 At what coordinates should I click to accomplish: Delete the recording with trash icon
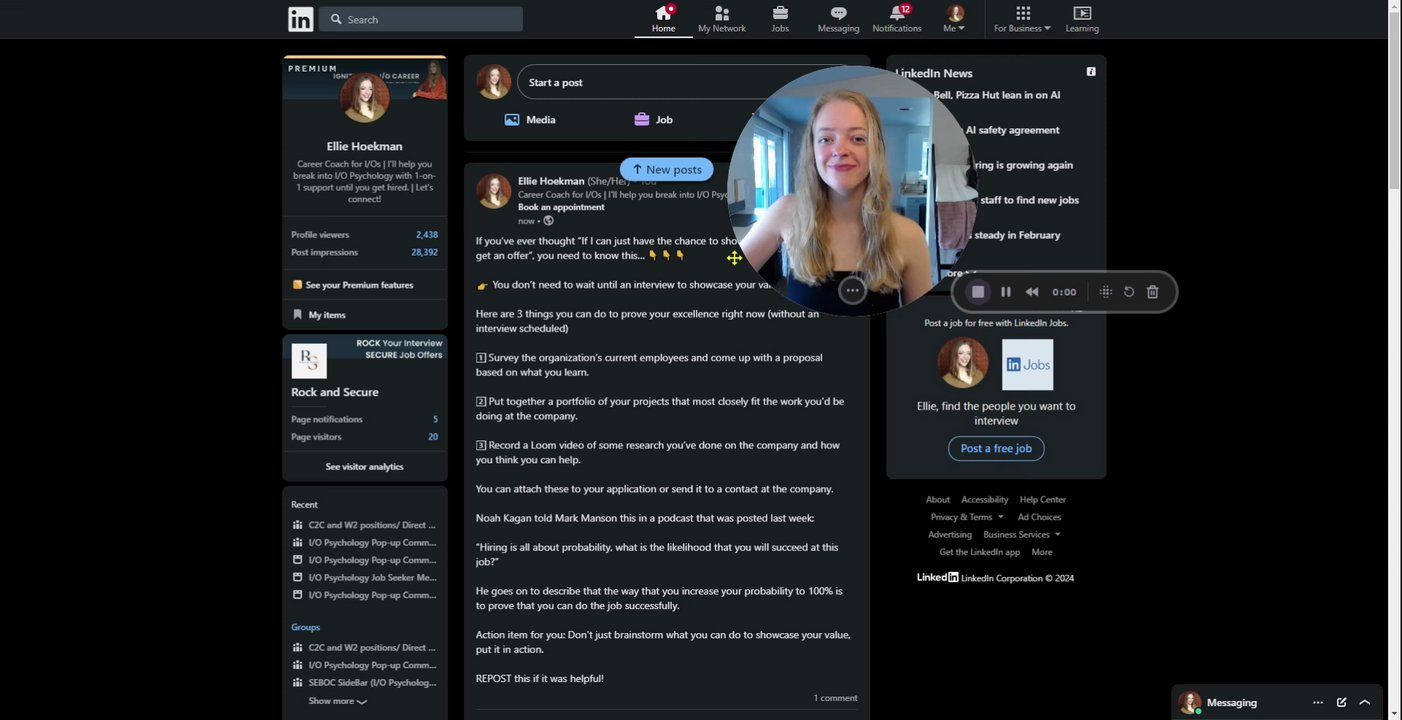click(x=1152, y=292)
